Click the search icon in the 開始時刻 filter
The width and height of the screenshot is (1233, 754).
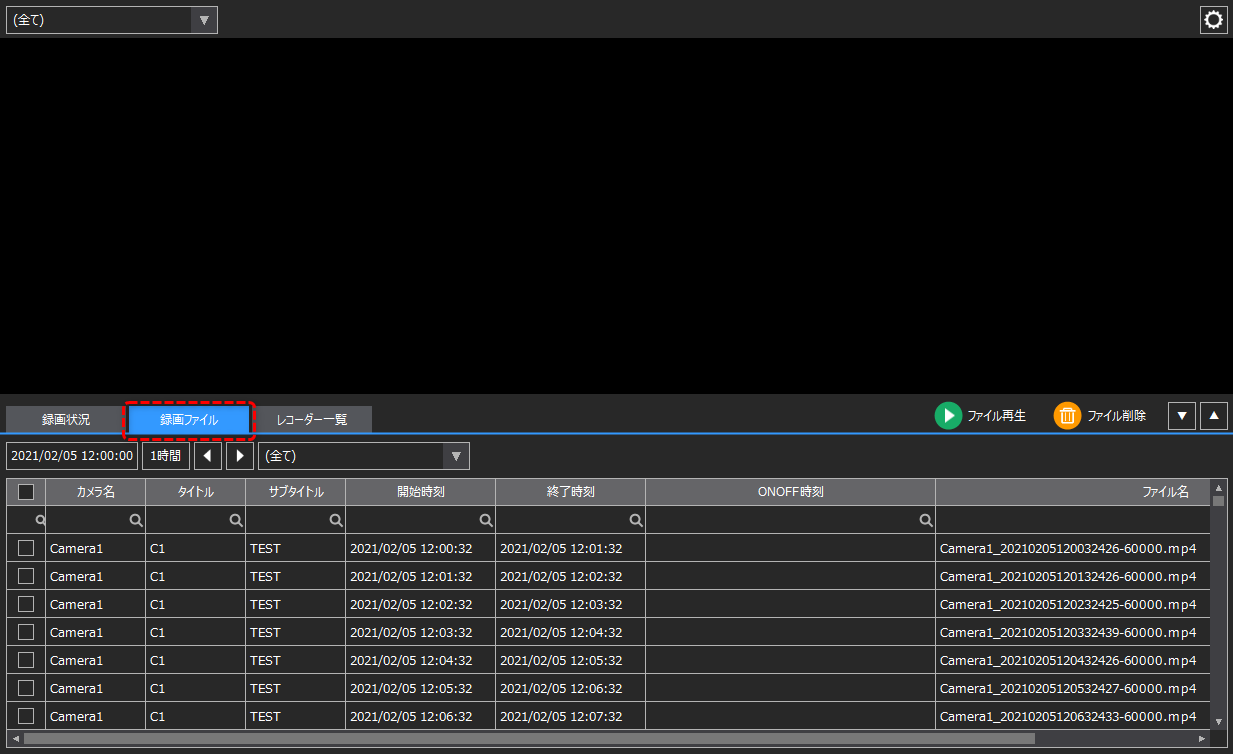coord(487,519)
